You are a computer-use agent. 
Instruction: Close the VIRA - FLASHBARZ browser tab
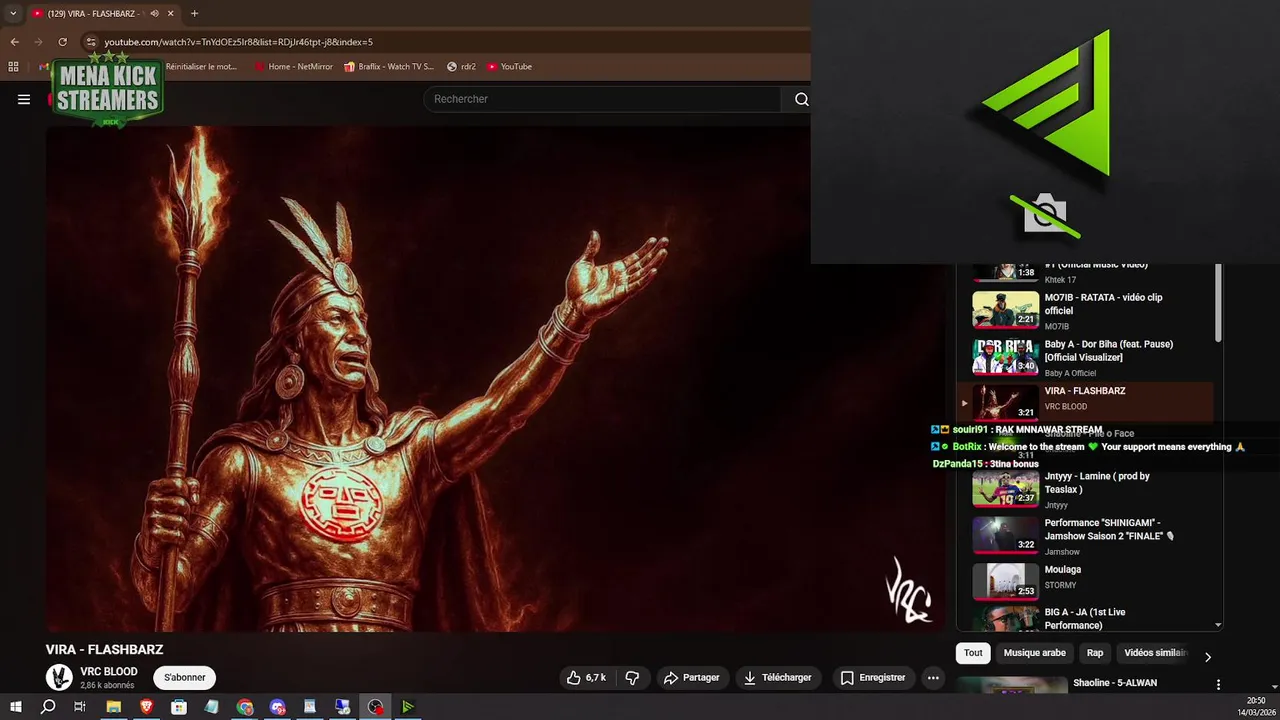coord(171,14)
